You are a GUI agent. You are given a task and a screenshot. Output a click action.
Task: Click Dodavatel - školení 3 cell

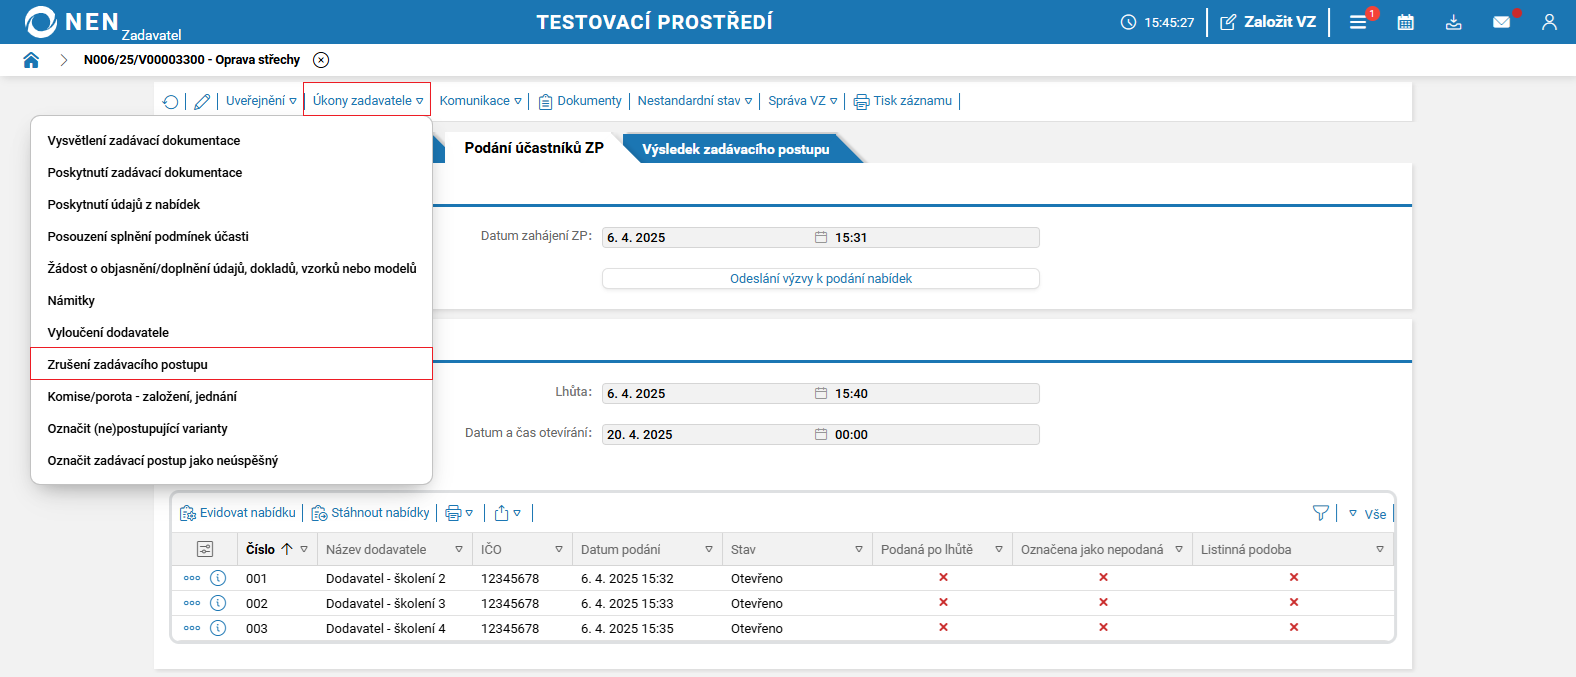point(386,604)
